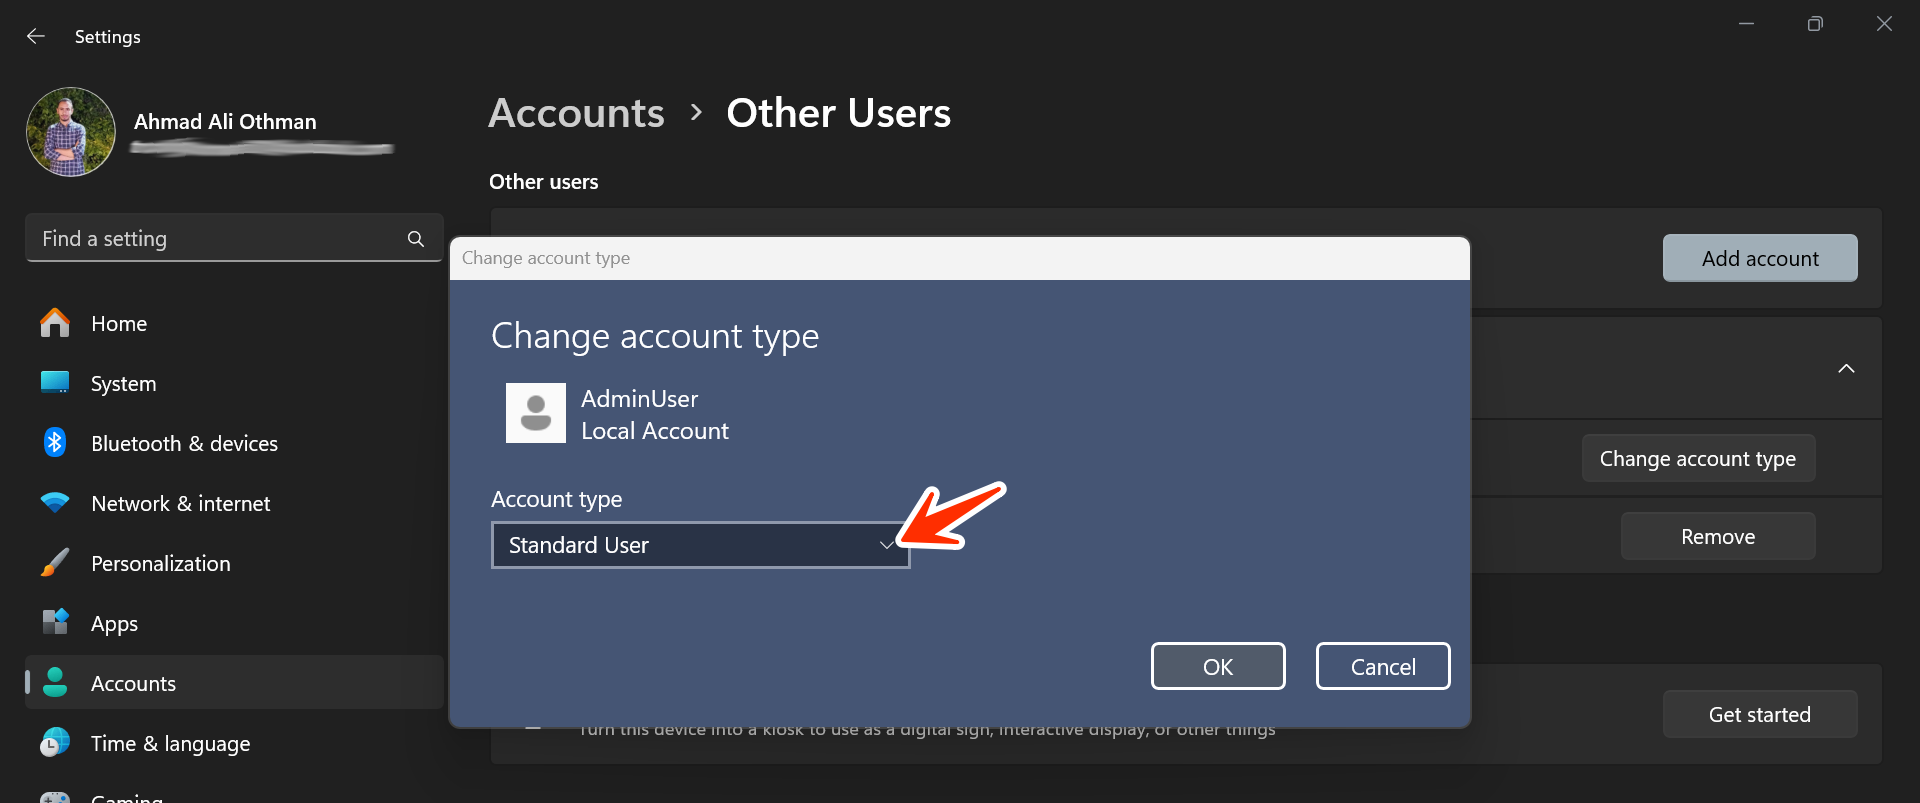Open the Account type dropdown
This screenshot has width=1920, height=803.
700,545
